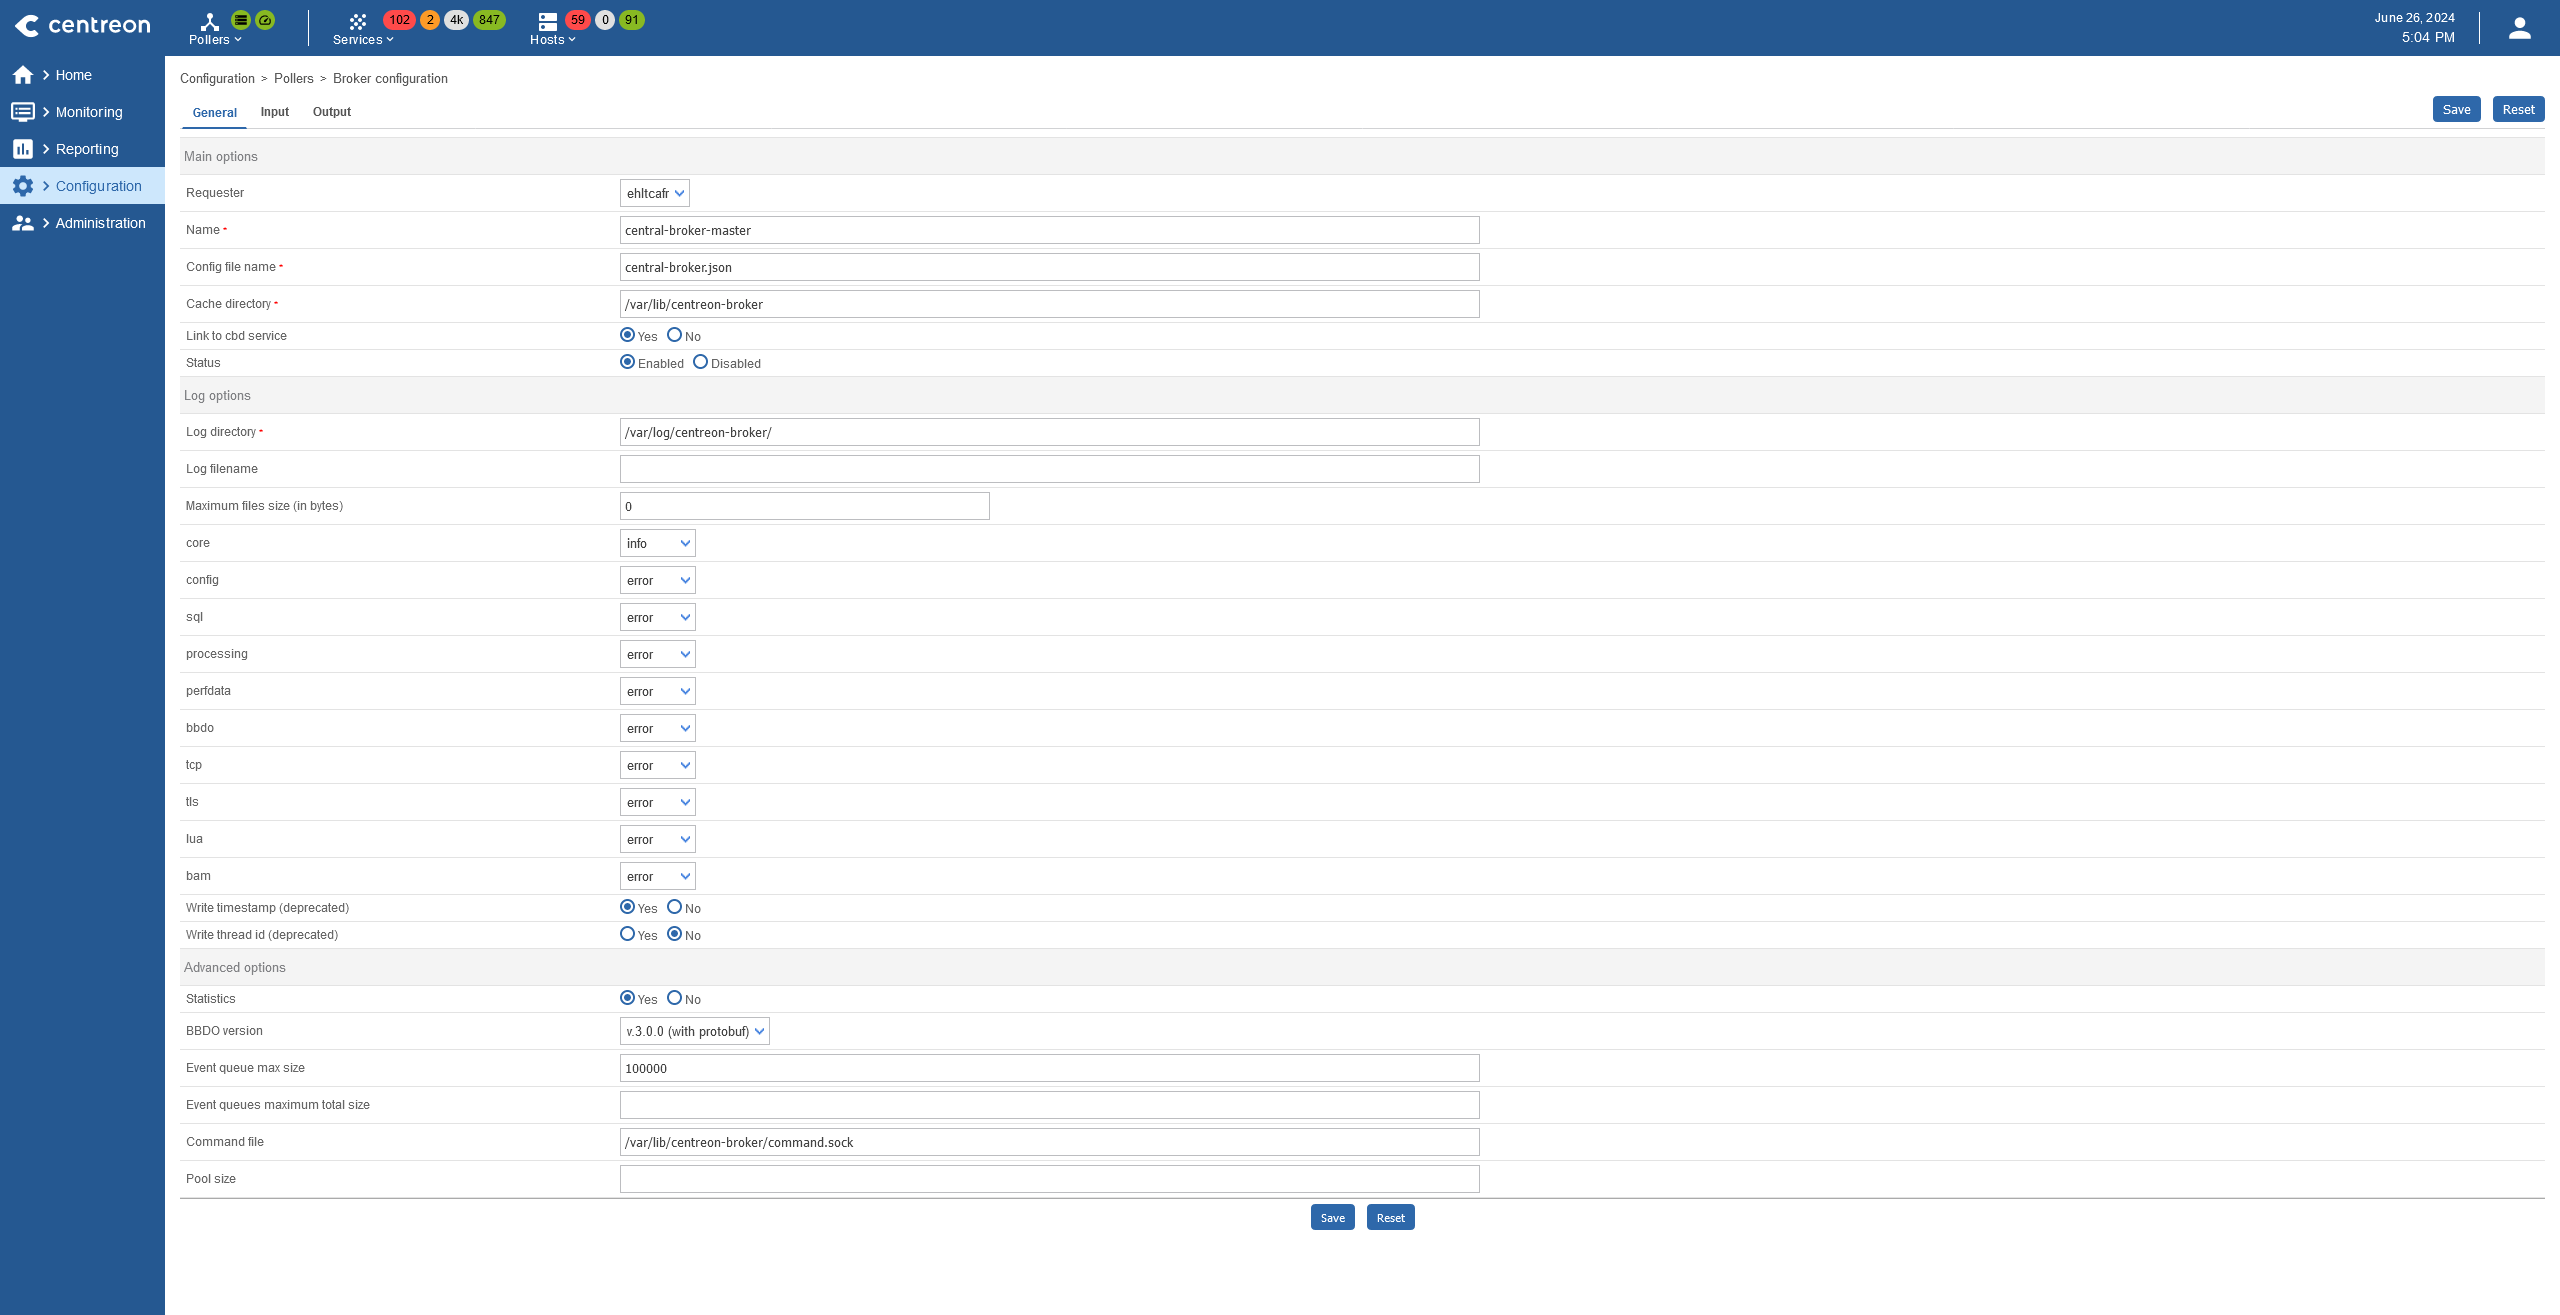Click the 2 warning services badge

[430, 20]
